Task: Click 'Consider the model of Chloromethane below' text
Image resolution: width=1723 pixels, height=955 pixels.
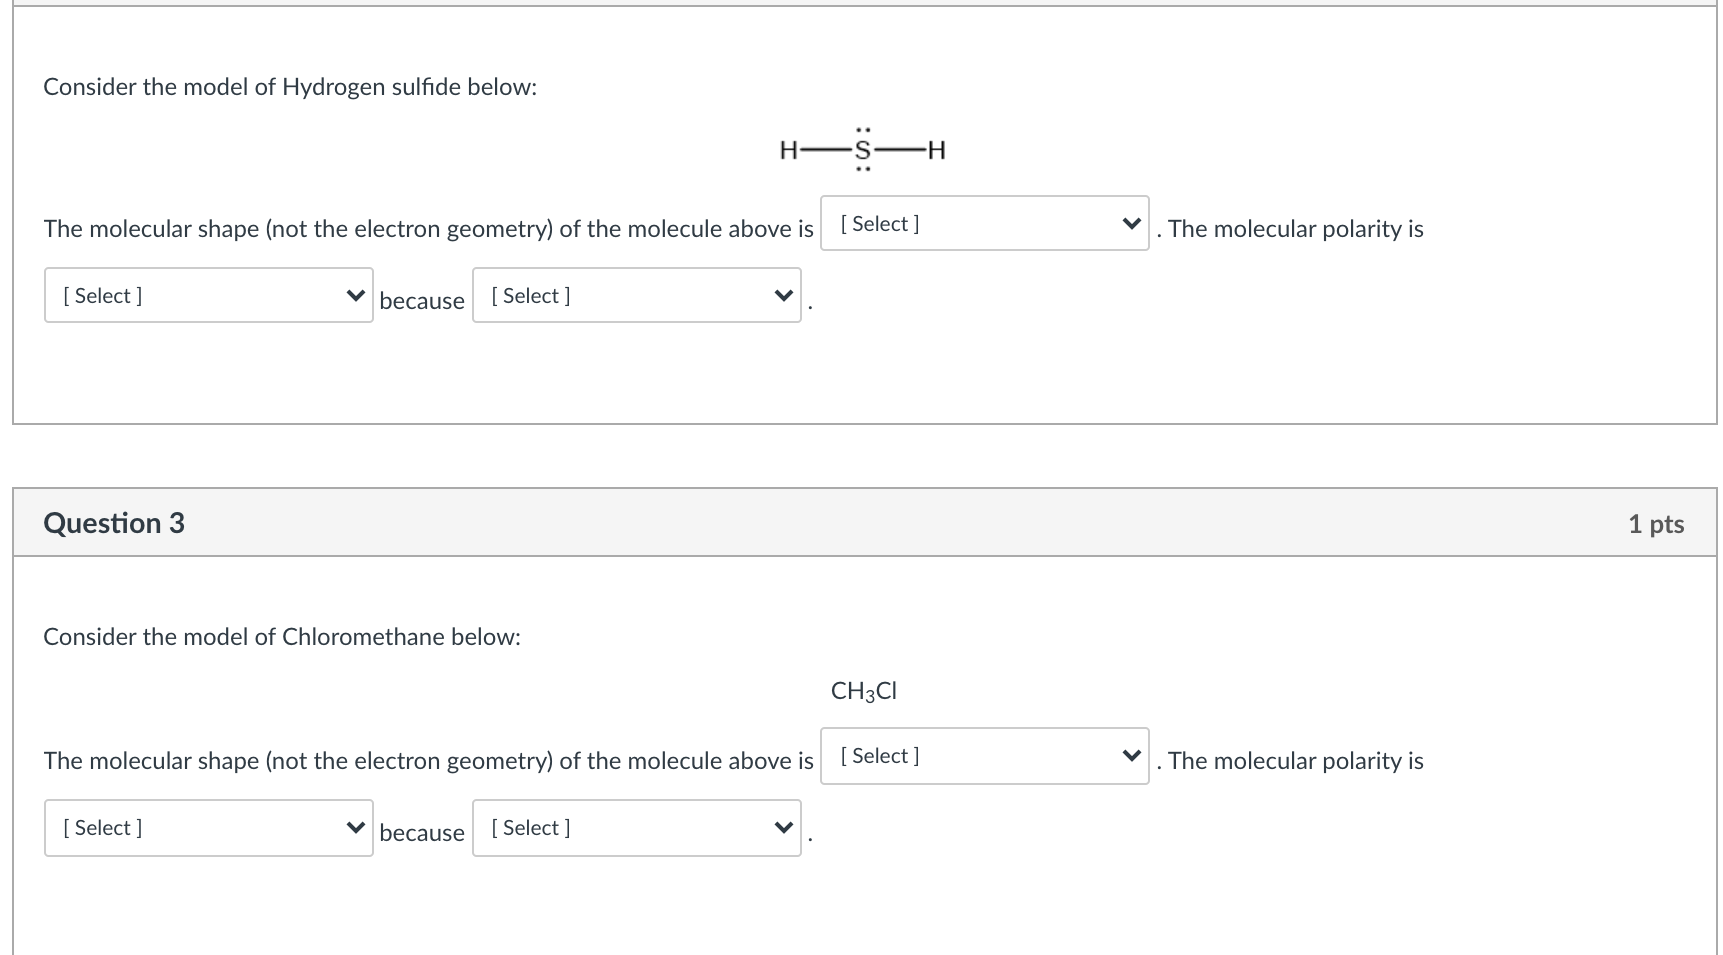Action: (282, 637)
